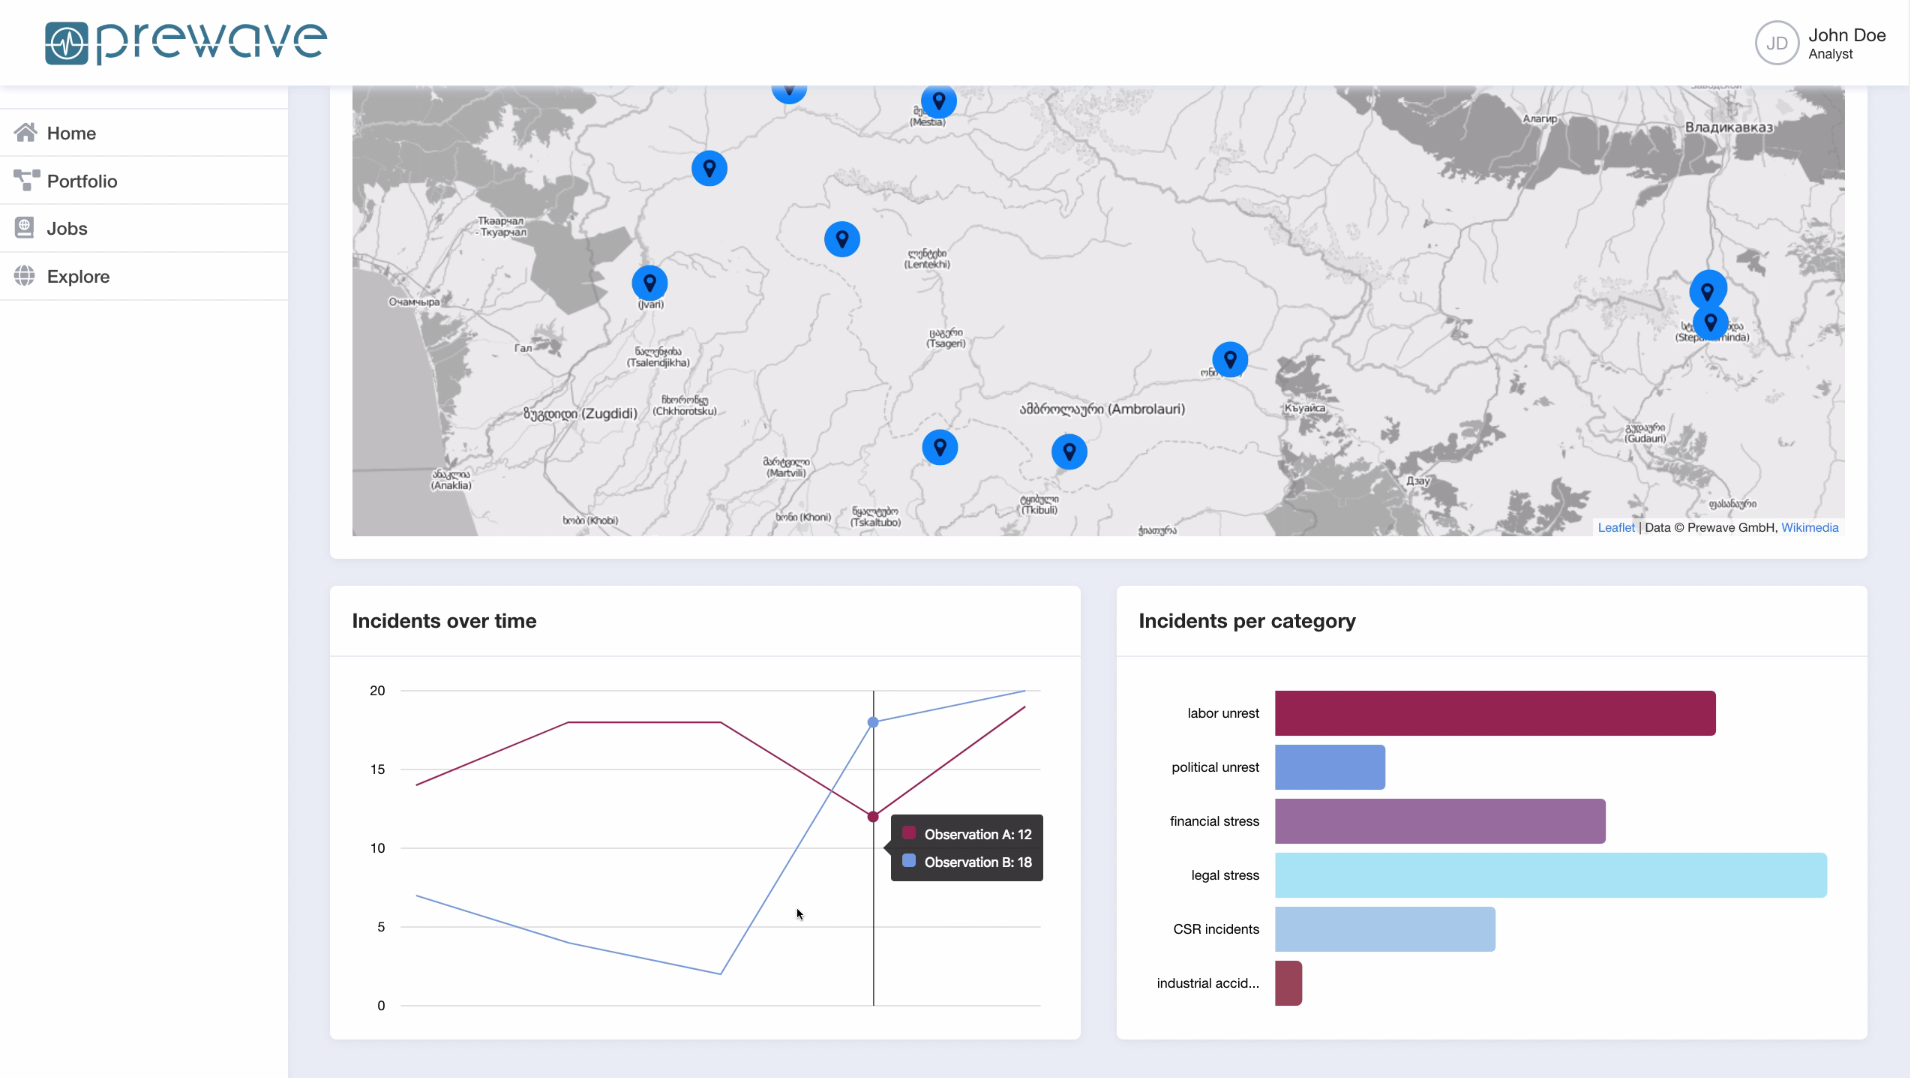Select the map marker near Lentekhi
The width and height of the screenshot is (1910, 1078).
click(x=841, y=239)
